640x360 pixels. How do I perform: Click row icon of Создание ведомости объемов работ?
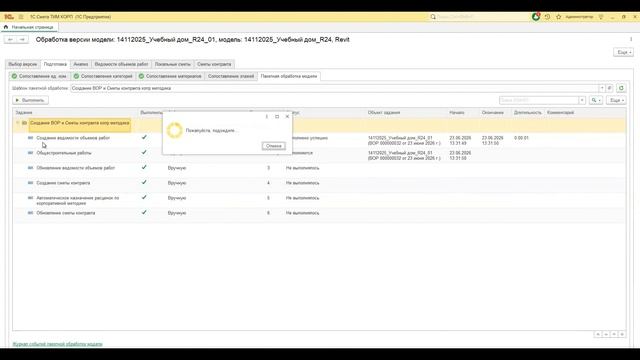[x=30, y=138]
